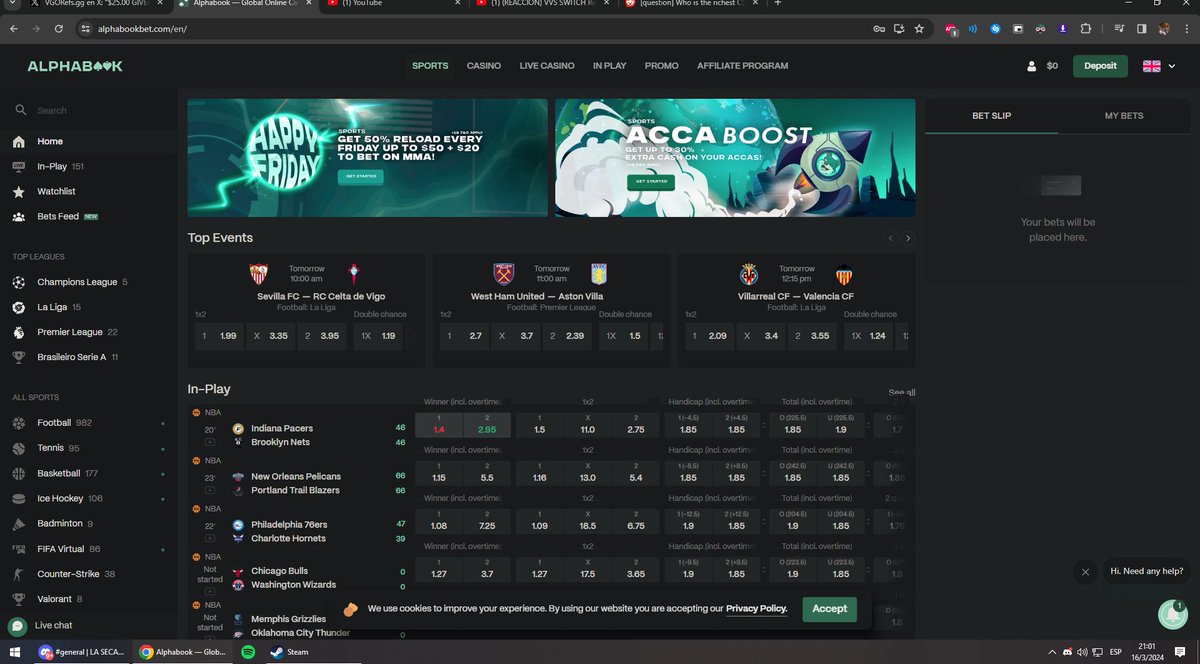This screenshot has width=1200, height=664.
Task: Switch to the MY BETS tab
Action: 1124,116
